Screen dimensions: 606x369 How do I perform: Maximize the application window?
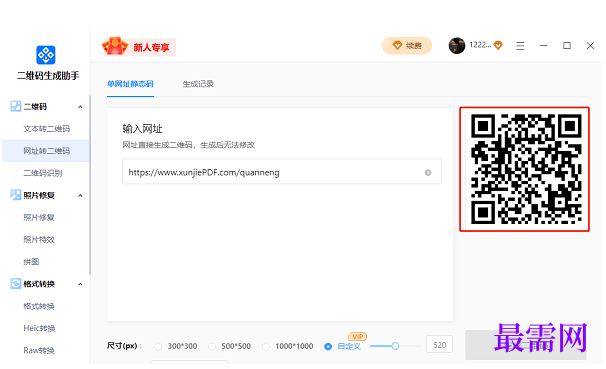[x=567, y=46]
